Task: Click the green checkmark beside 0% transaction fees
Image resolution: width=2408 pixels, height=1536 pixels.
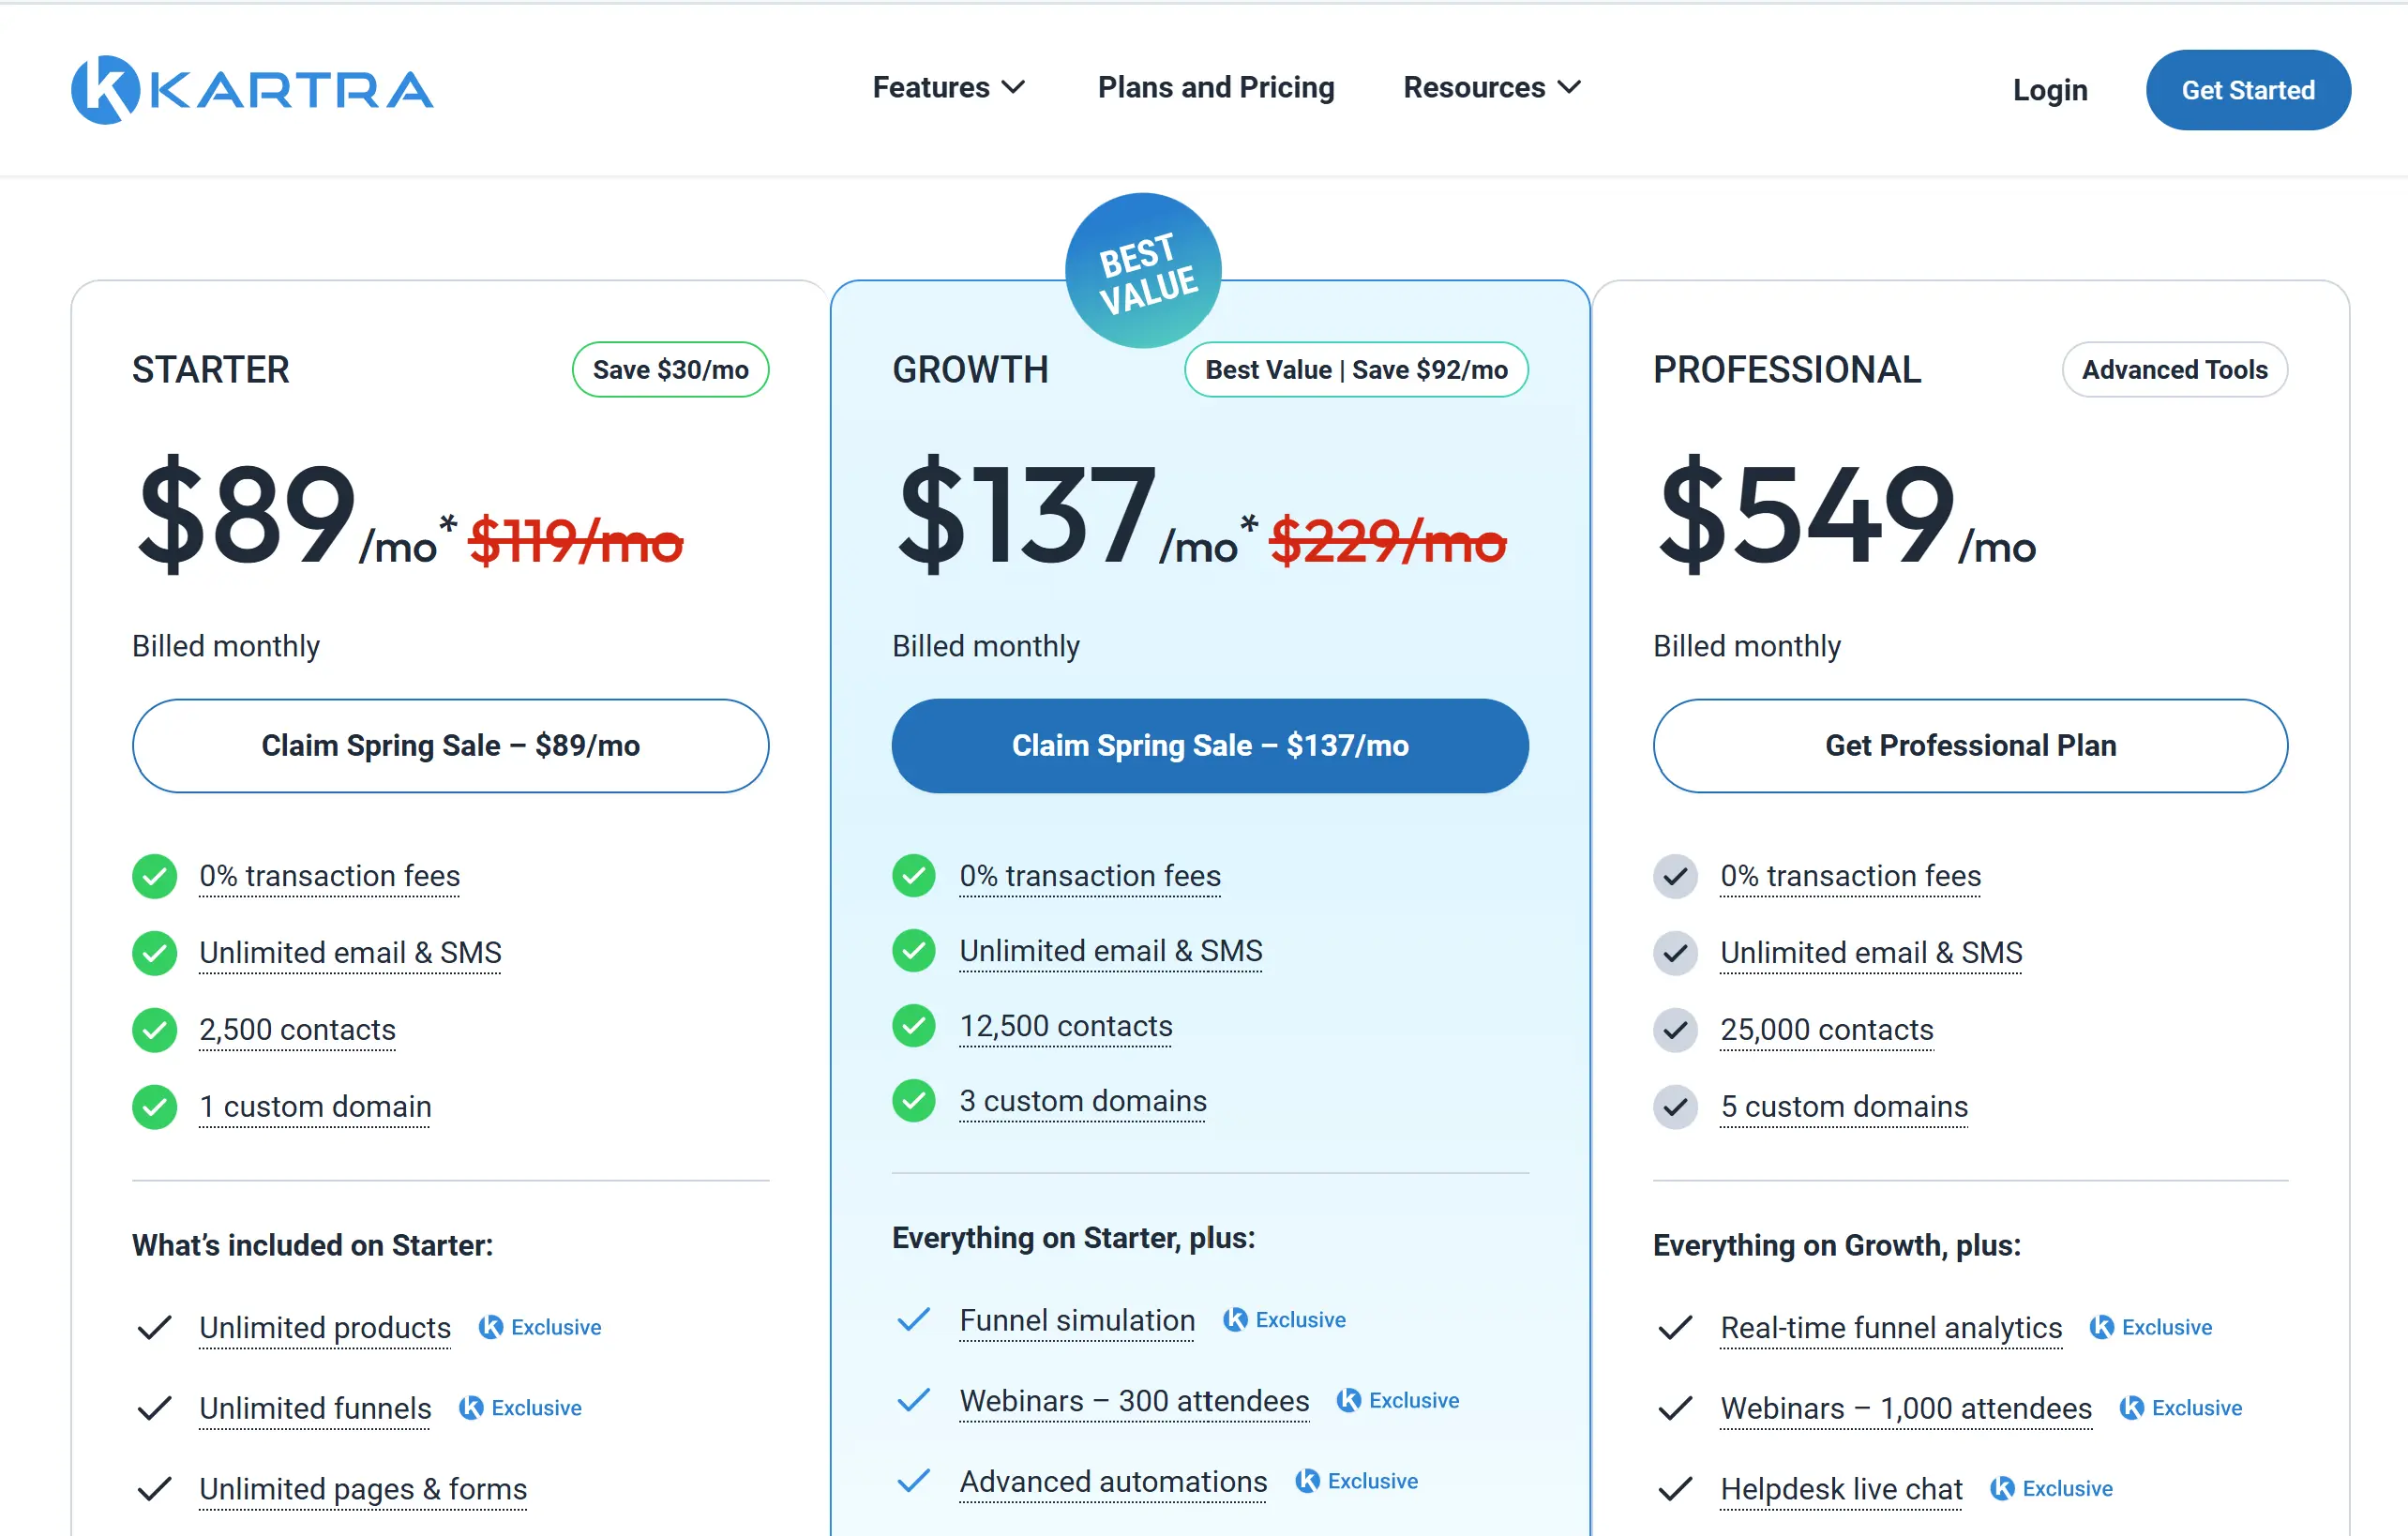Action: click(x=154, y=877)
